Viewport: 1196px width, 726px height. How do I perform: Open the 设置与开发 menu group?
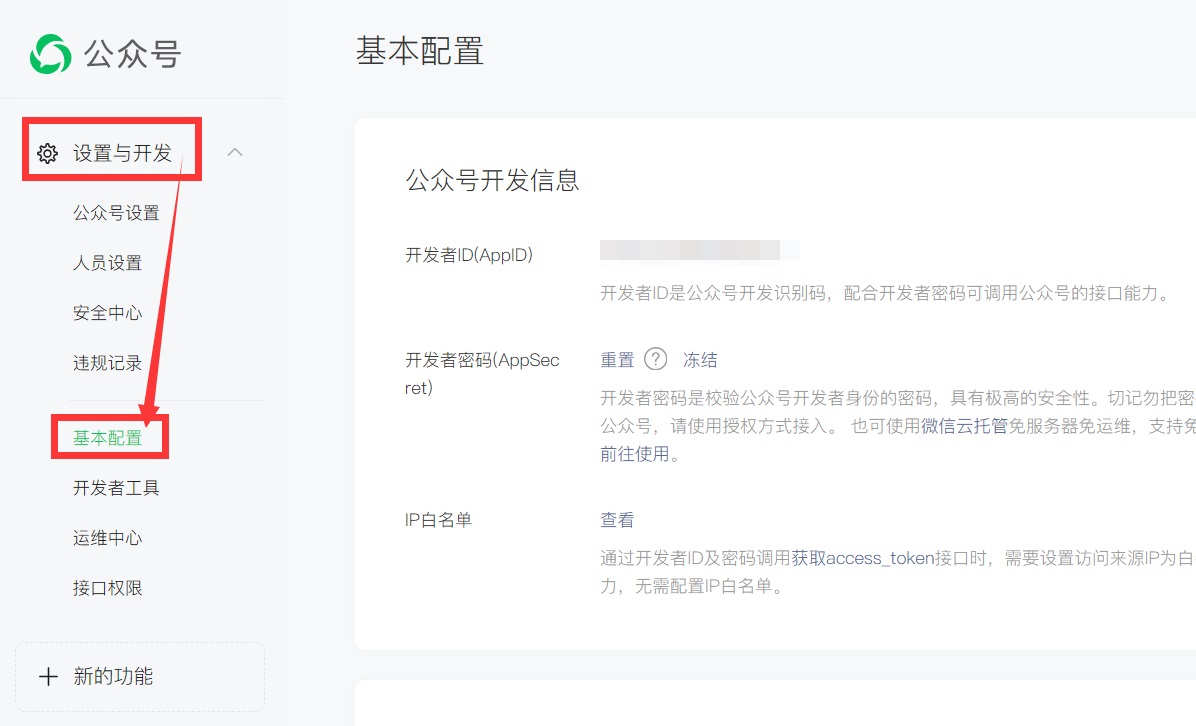(x=122, y=153)
